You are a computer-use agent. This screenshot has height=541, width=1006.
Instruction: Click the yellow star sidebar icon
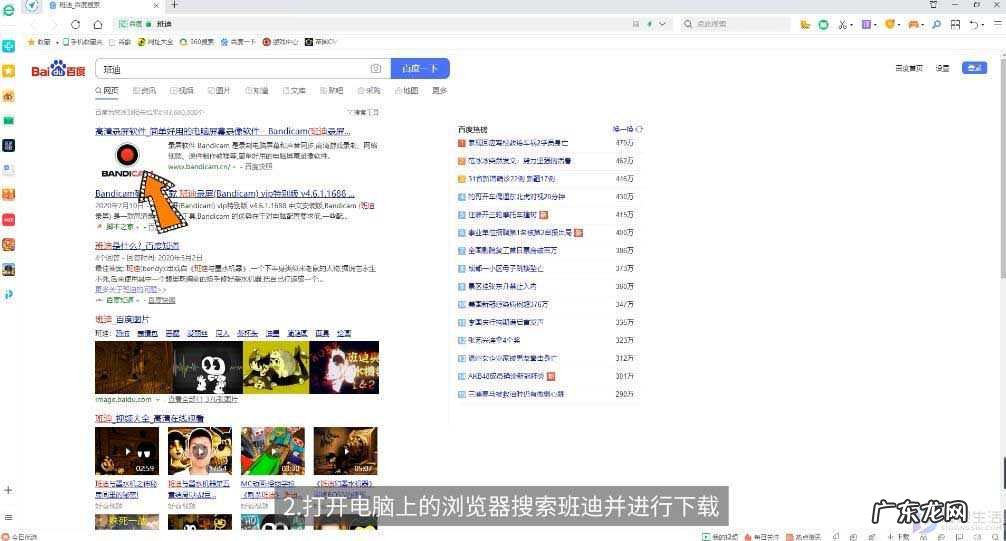coord(8,71)
